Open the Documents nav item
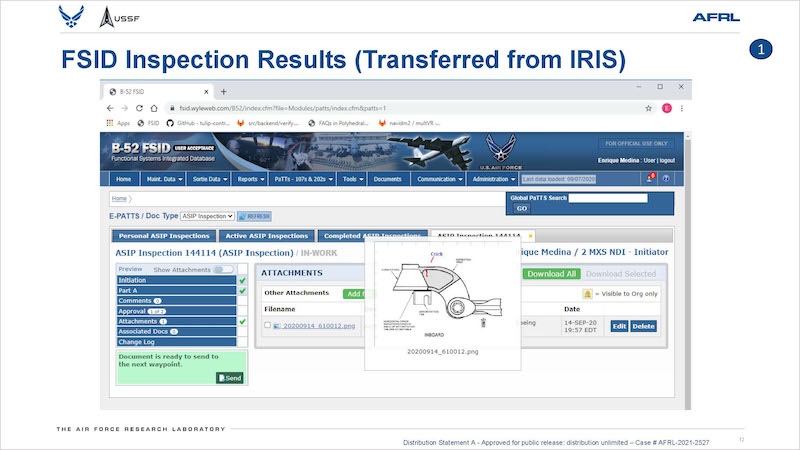Screen dimensions: 800x450 pyautogui.click(x=388, y=179)
